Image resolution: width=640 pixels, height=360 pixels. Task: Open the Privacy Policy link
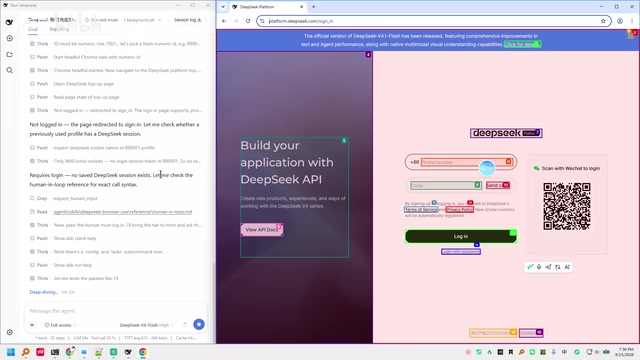(460, 209)
